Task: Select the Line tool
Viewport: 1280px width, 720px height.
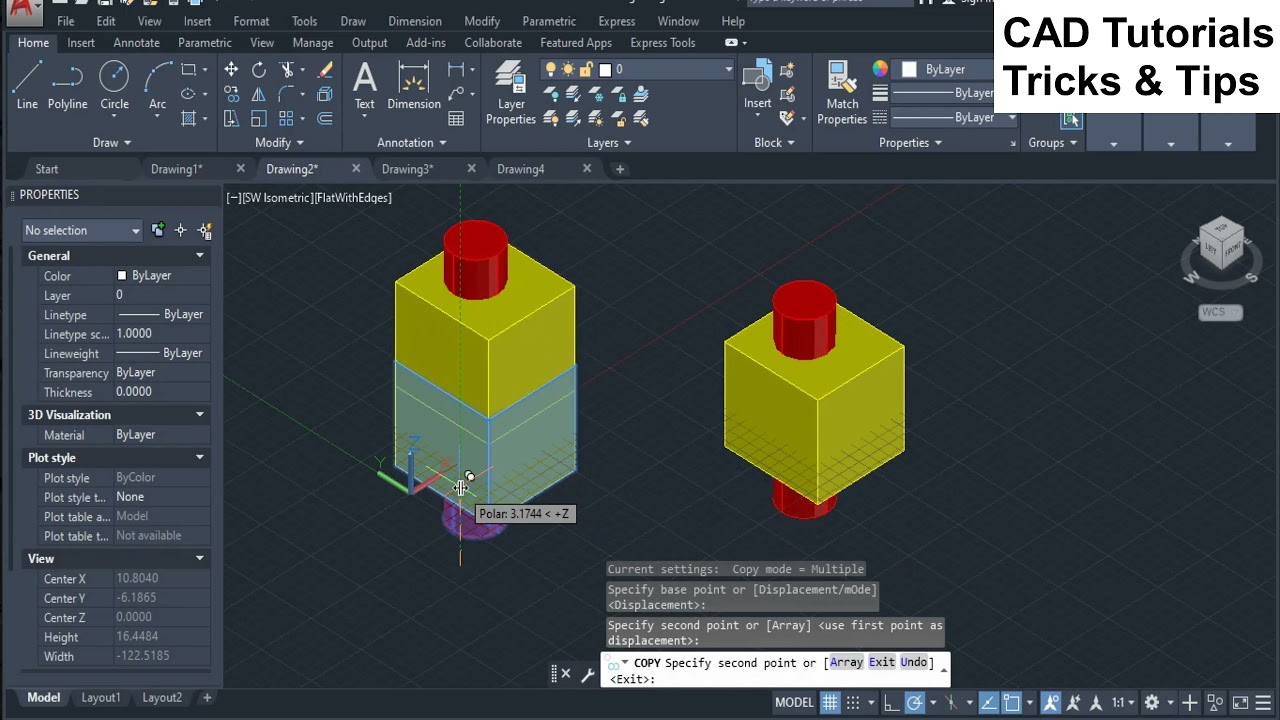Action: click(x=27, y=86)
